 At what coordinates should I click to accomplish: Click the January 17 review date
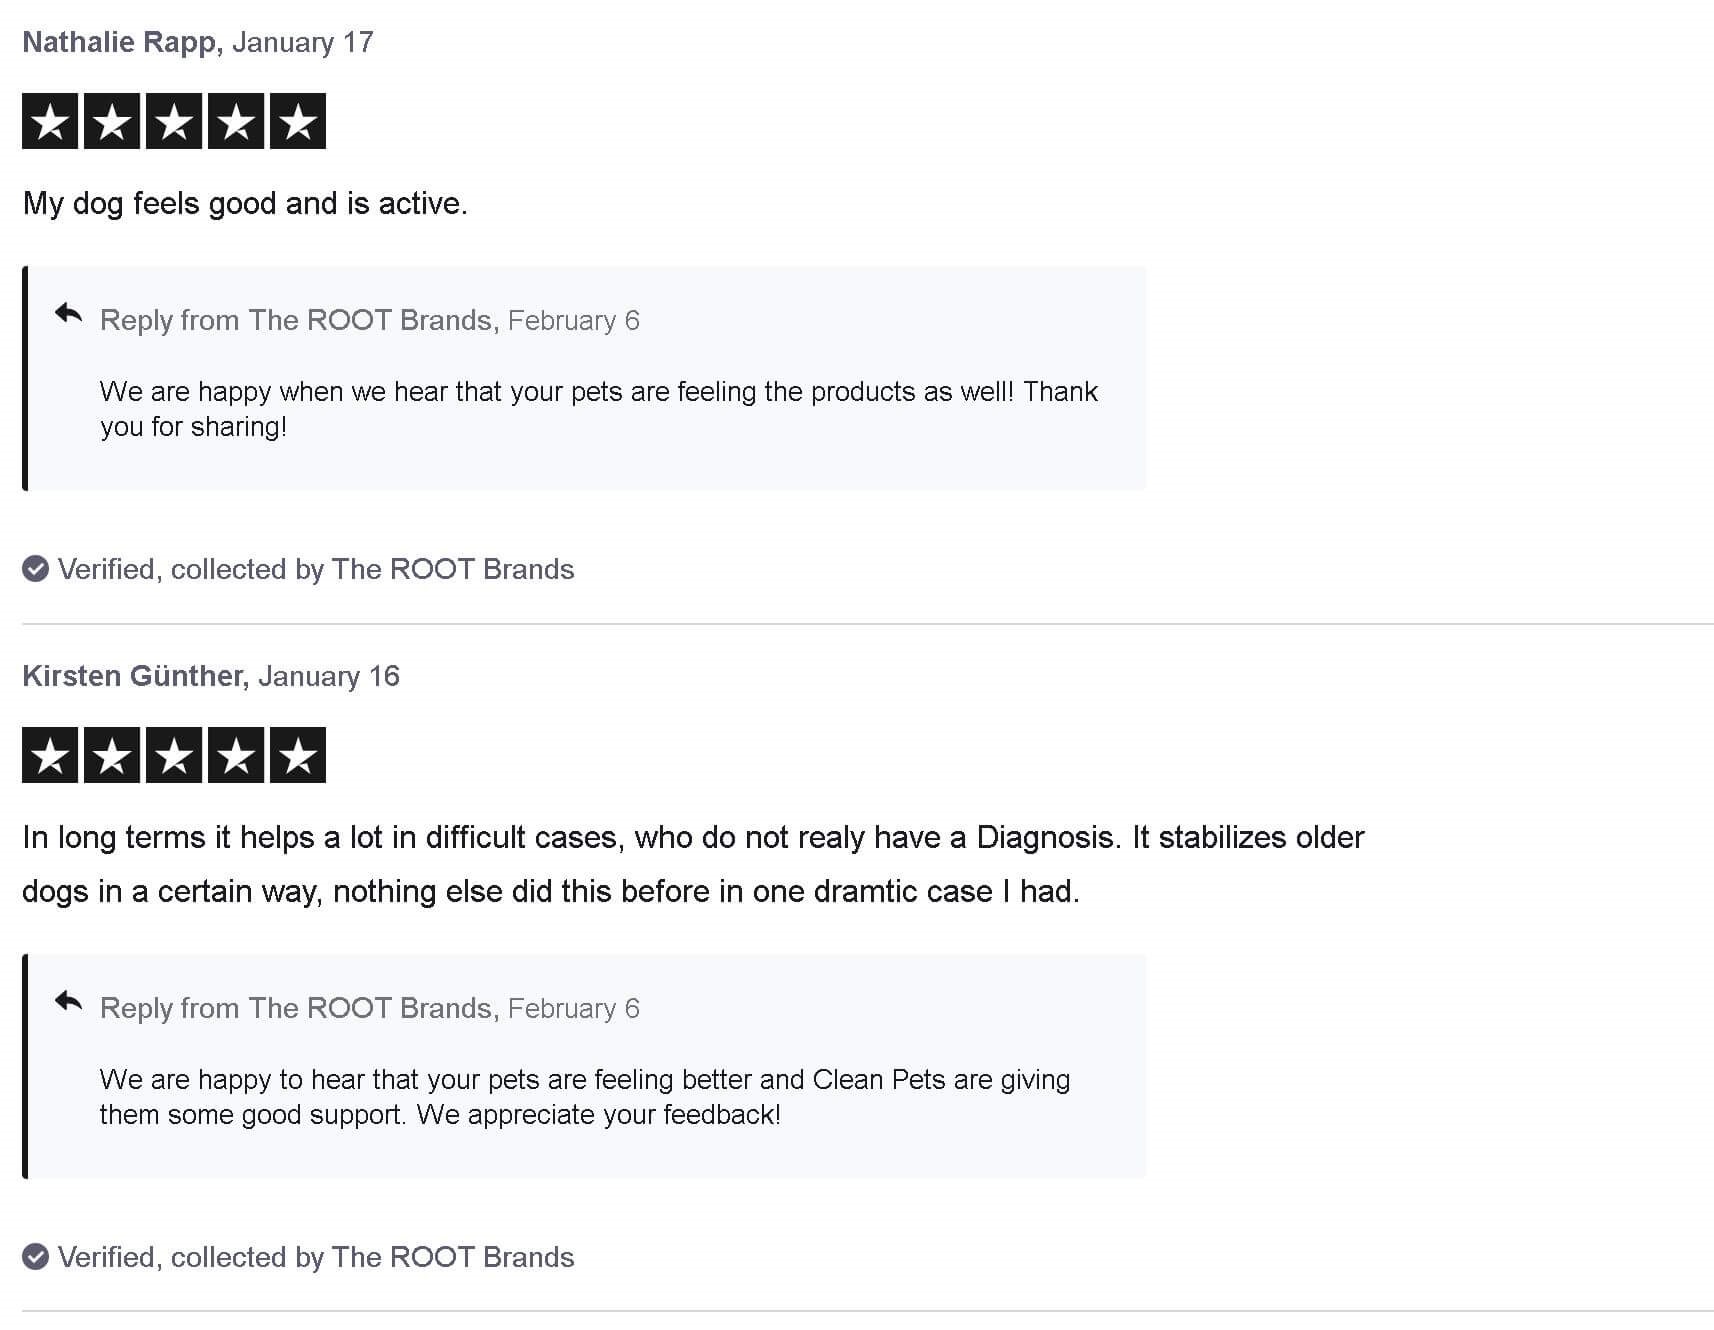[303, 42]
